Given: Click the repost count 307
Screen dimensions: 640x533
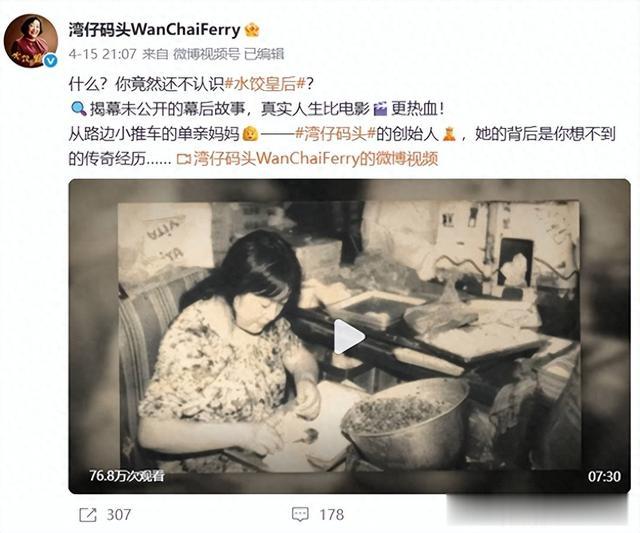Looking at the screenshot, I should point(119,515).
